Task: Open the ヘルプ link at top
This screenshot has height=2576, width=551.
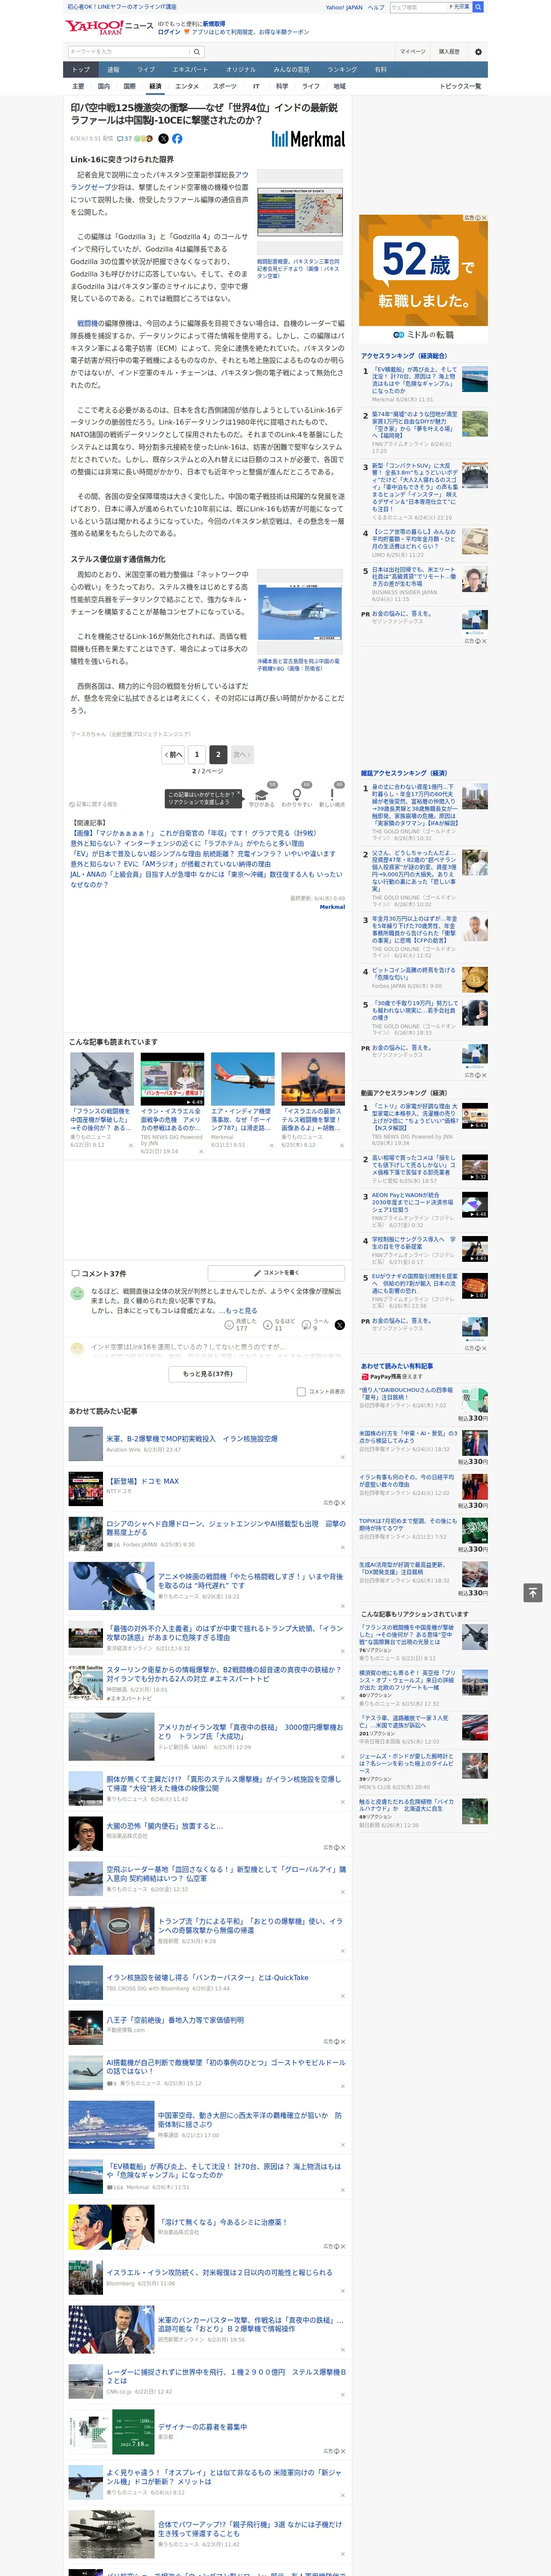Action: (376, 7)
